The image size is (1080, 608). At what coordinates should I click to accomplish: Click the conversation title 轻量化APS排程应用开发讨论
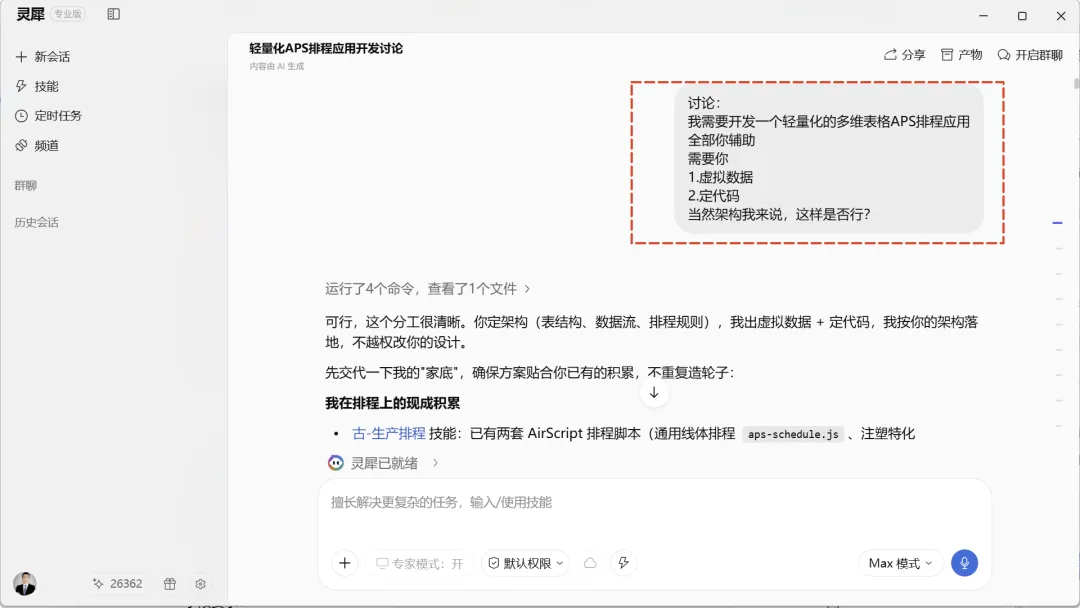(x=326, y=48)
